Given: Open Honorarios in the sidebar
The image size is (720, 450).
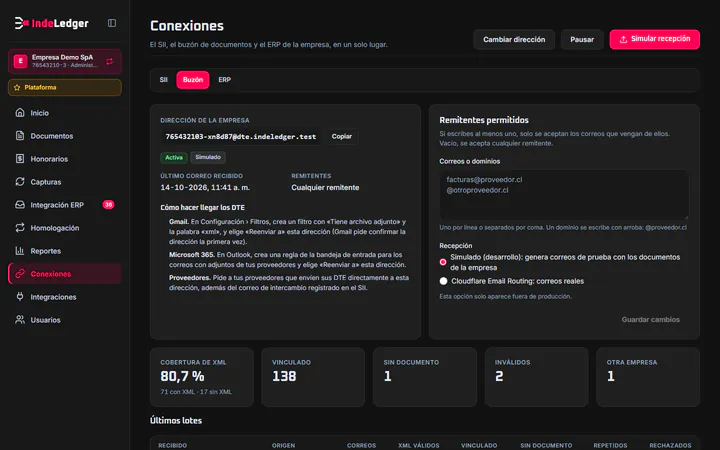Looking at the screenshot, I should [x=65, y=158].
